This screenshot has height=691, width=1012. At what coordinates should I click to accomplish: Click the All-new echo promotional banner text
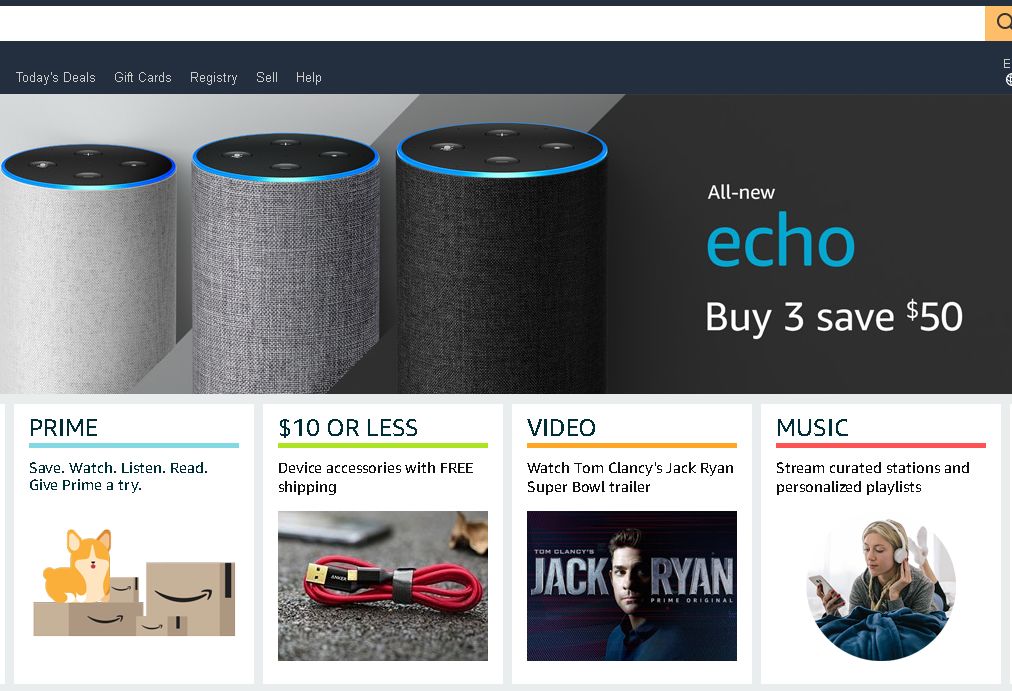point(781,228)
